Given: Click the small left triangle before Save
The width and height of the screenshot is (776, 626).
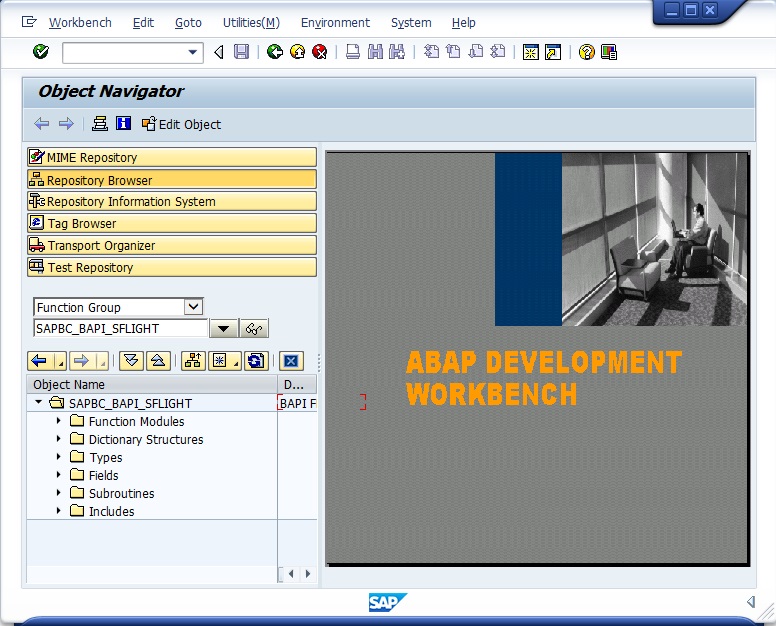Looking at the screenshot, I should [219, 52].
